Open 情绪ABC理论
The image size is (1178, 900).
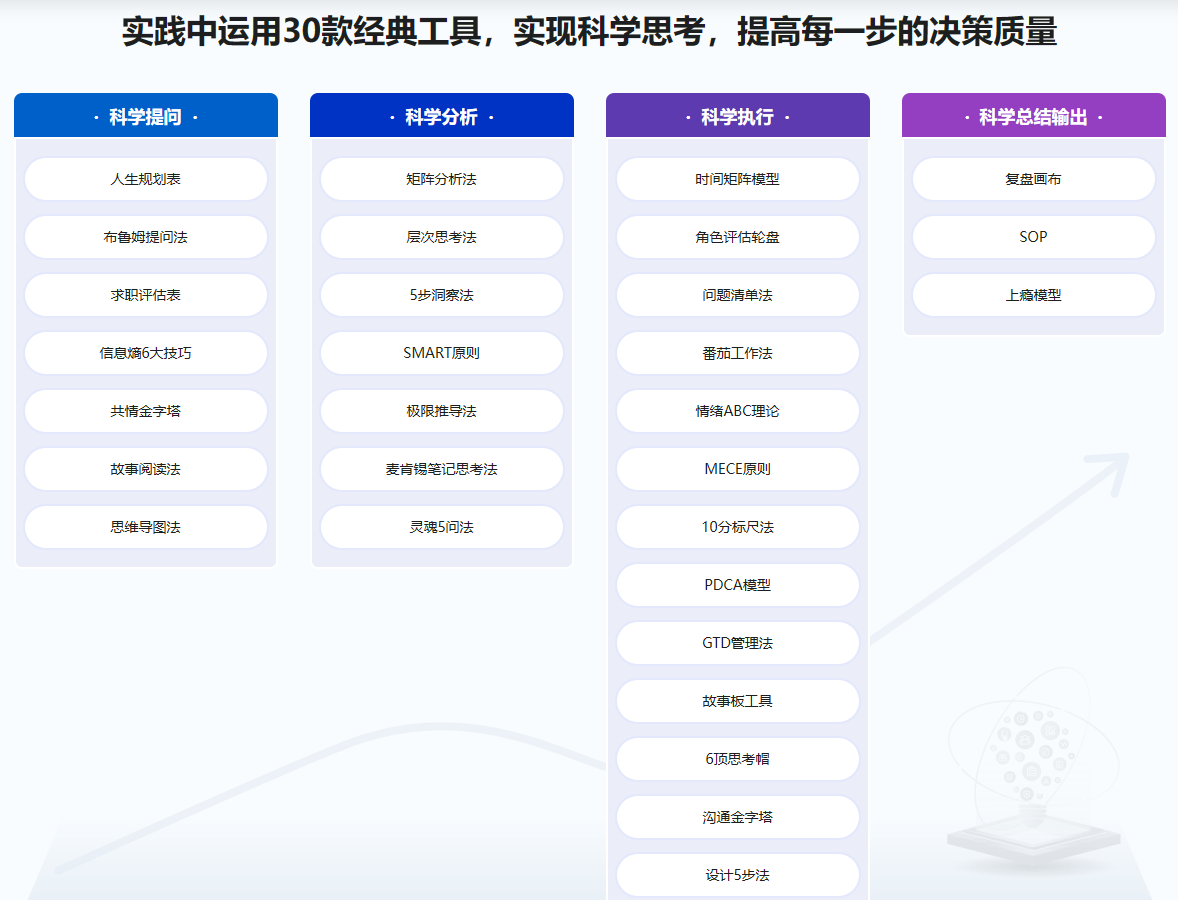click(x=738, y=411)
